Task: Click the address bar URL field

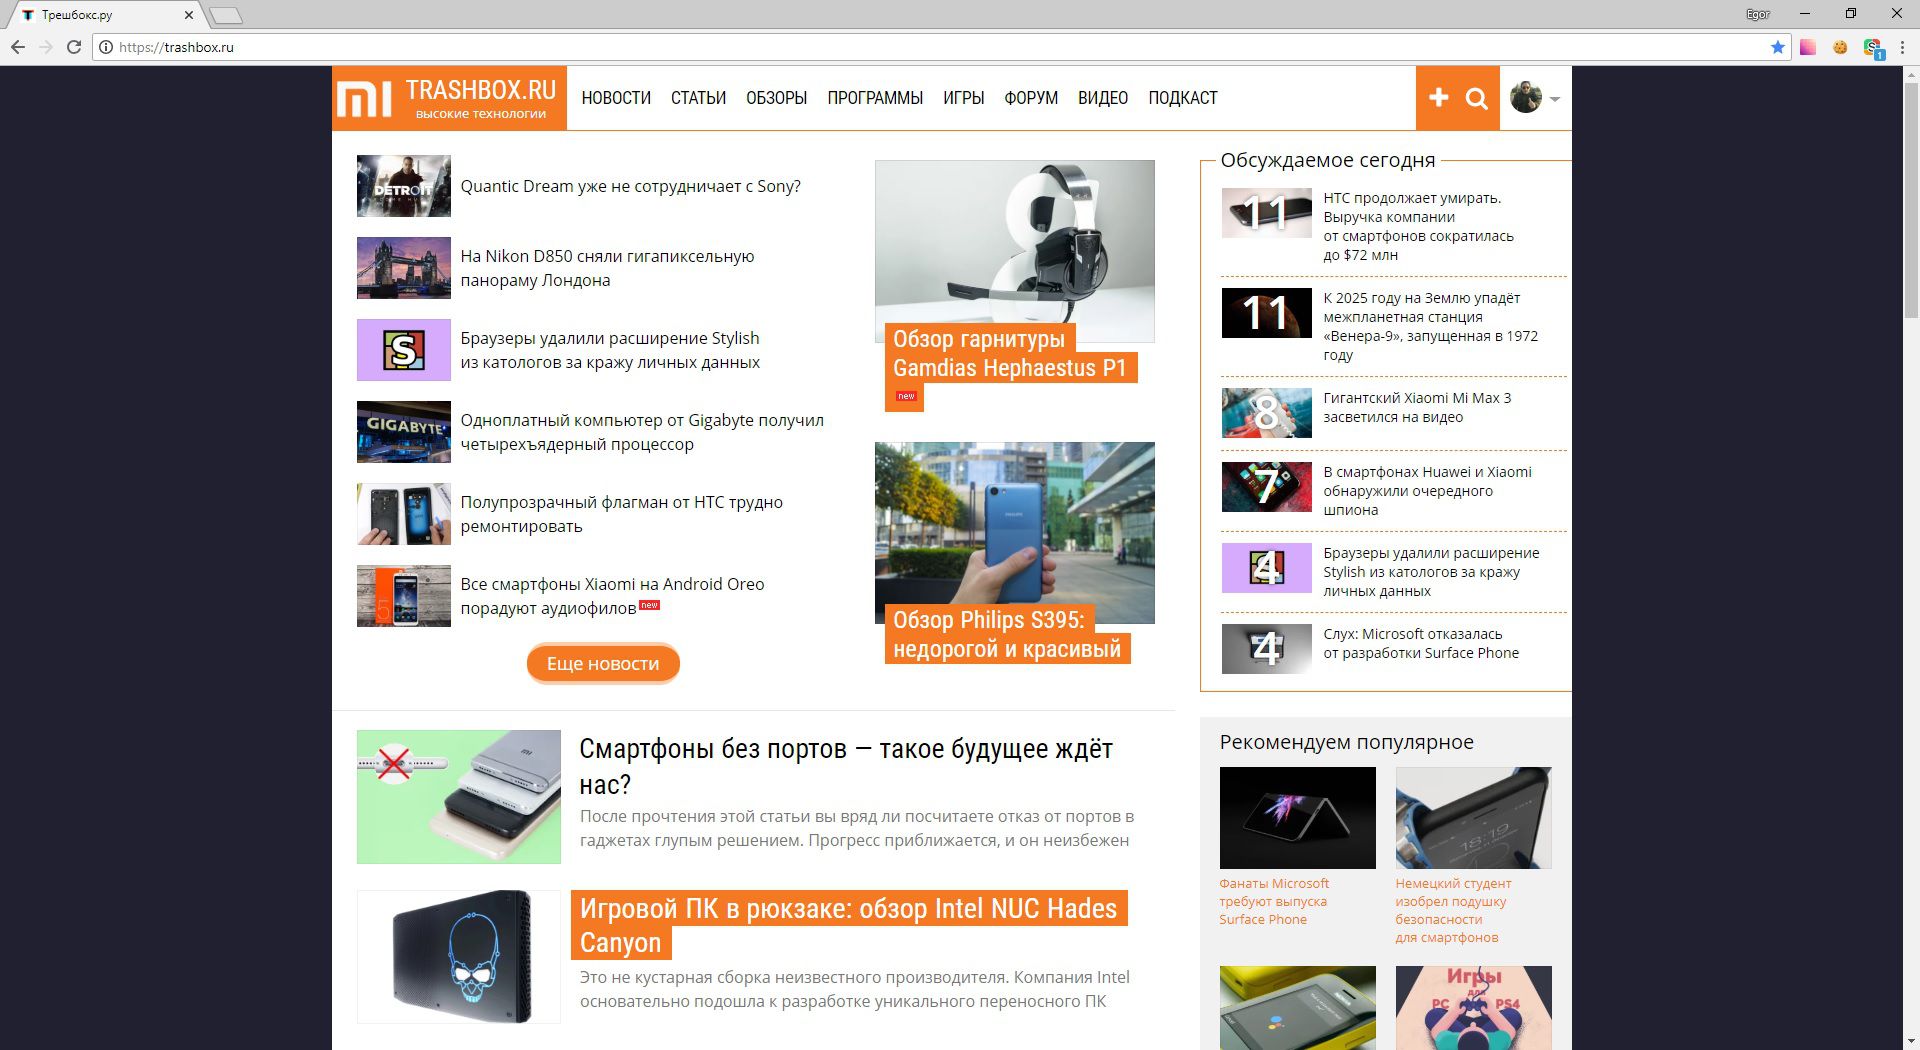Action: [x=900, y=47]
